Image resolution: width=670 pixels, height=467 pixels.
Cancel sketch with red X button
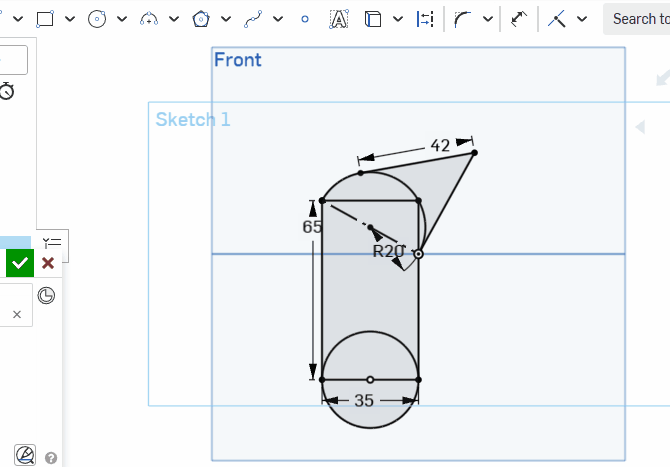pyautogui.click(x=48, y=263)
